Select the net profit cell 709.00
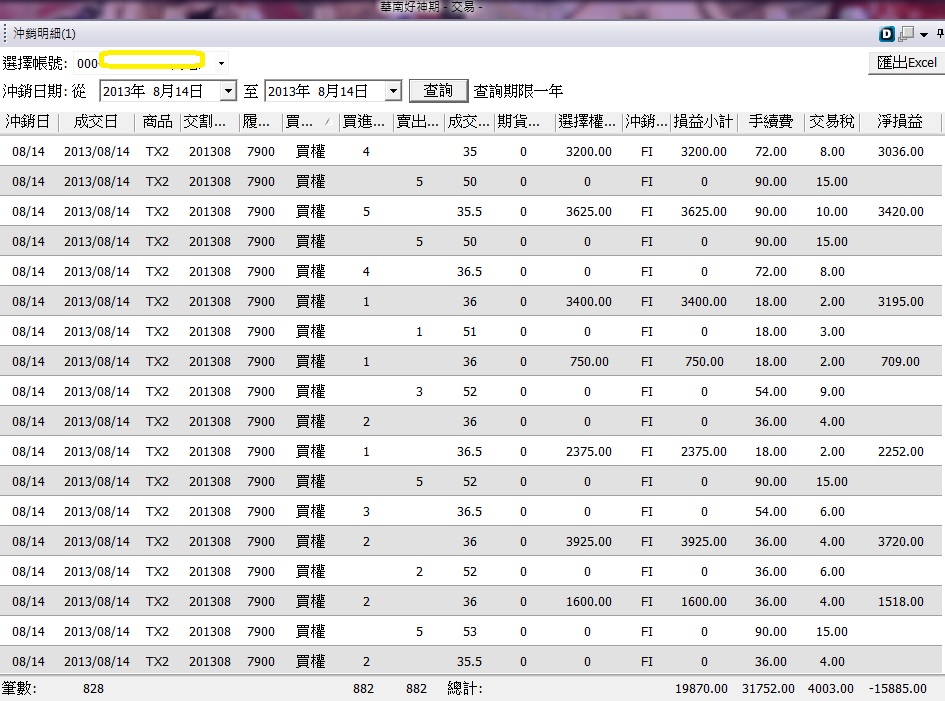Image resolution: width=945 pixels, height=701 pixels. pyautogui.click(x=900, y=362)
